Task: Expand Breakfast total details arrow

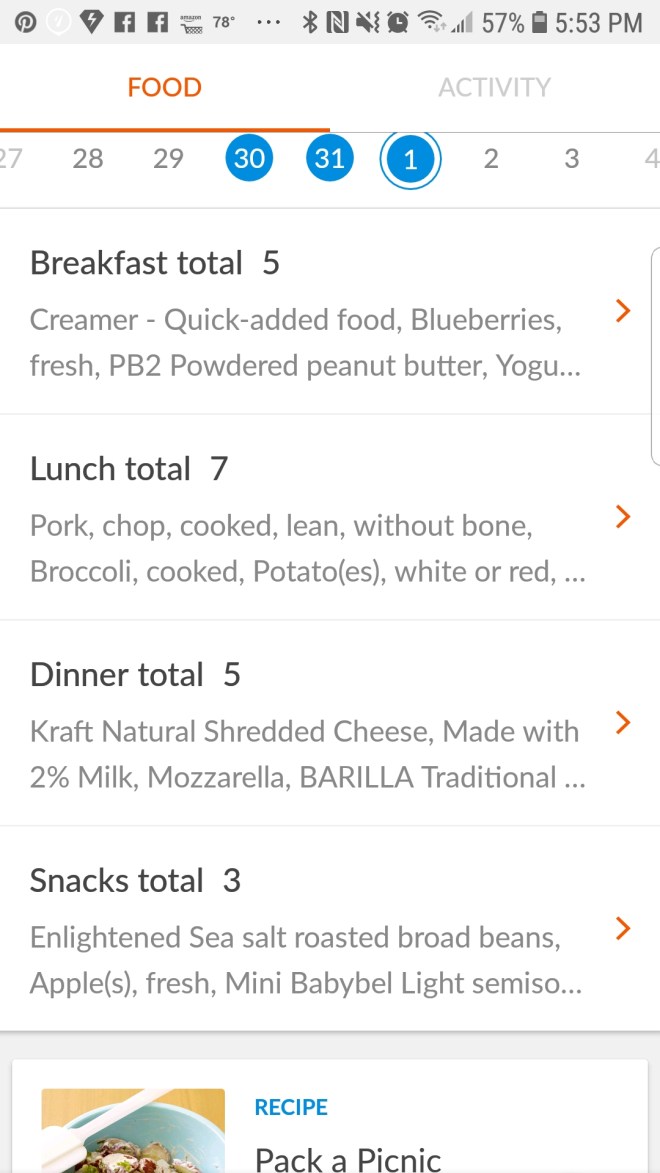Action: pyautogui.click(x=623, y=311)
